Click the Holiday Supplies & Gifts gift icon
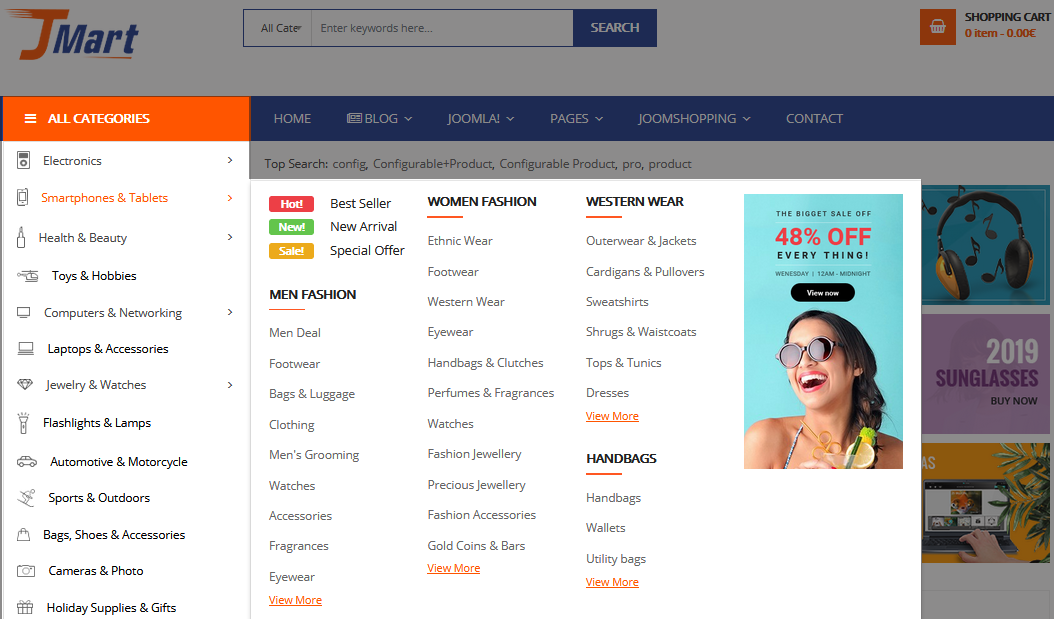This screenshot has width=1054, height=619. pos(25,608)
